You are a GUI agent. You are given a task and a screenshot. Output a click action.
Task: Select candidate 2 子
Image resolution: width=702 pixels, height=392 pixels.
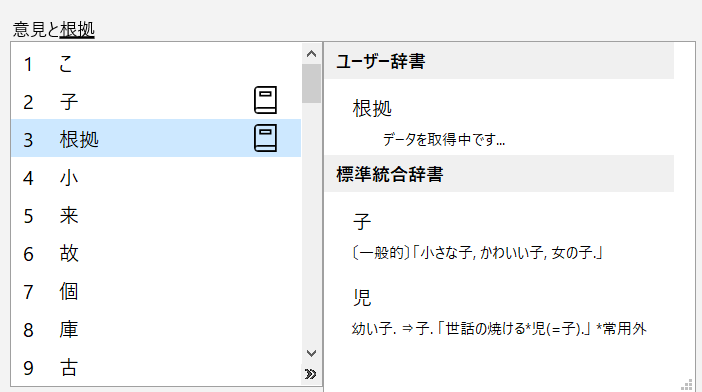[x=156, y=101]
